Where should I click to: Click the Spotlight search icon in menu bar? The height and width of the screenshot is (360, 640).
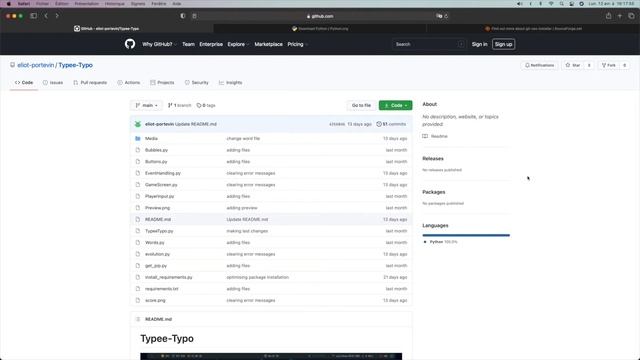tap(562, 4)
